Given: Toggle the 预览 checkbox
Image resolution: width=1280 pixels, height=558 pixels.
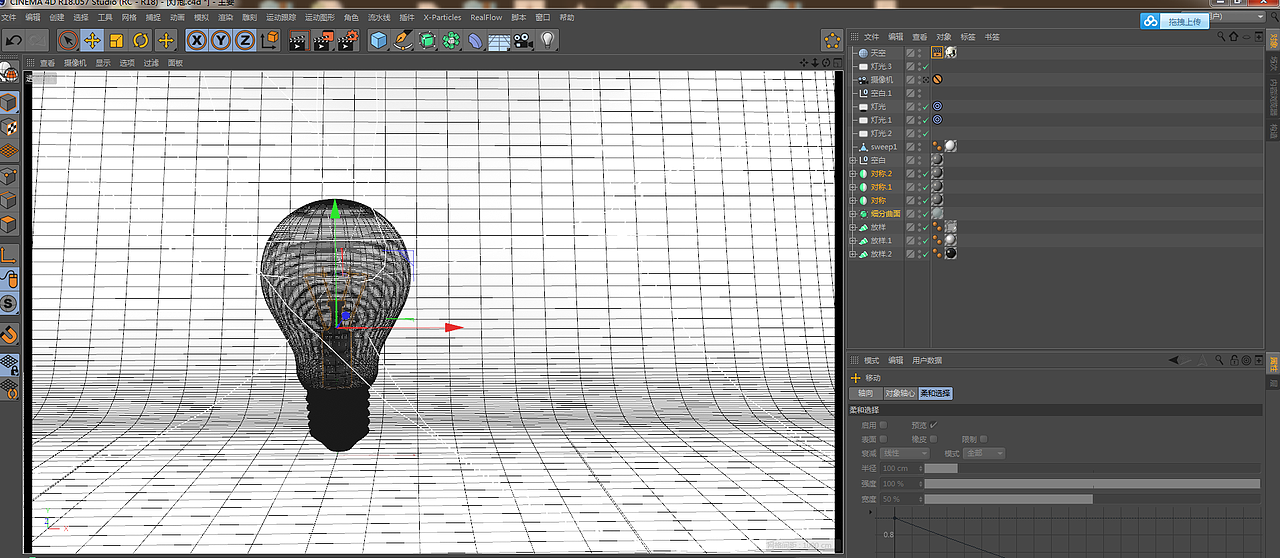Looking at the screenshot, I should click(934, 425).
